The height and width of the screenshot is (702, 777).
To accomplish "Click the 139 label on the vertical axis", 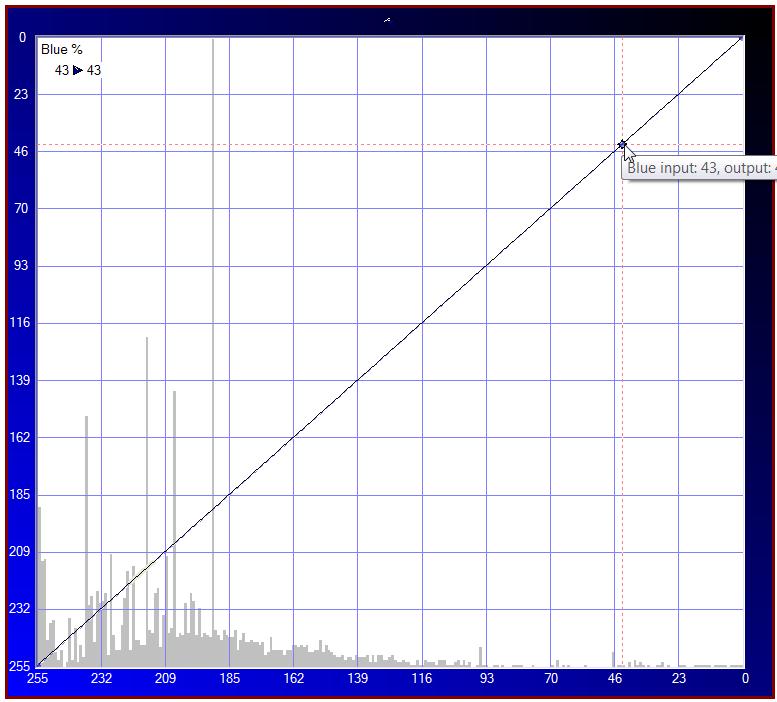I will click(18, 381).
